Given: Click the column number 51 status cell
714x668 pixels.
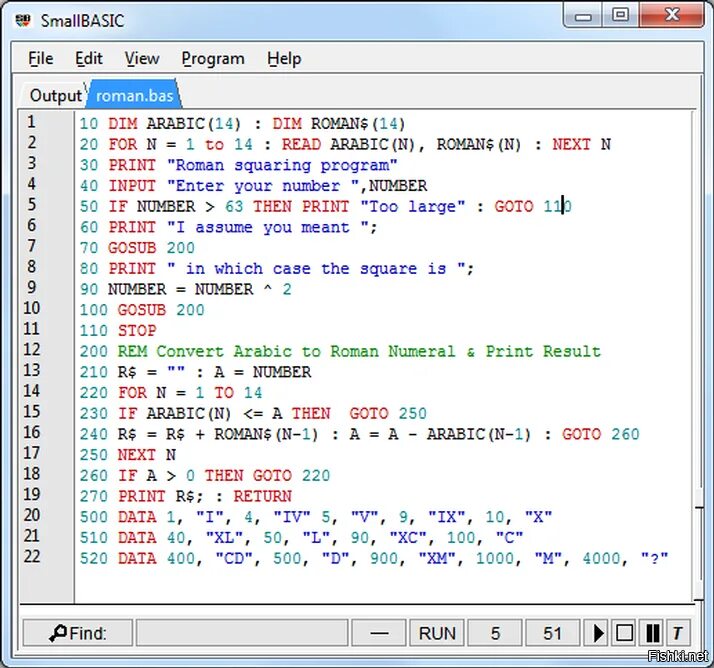Looking at the screenshot, I should pyautogui.click(x=552, y=632).
